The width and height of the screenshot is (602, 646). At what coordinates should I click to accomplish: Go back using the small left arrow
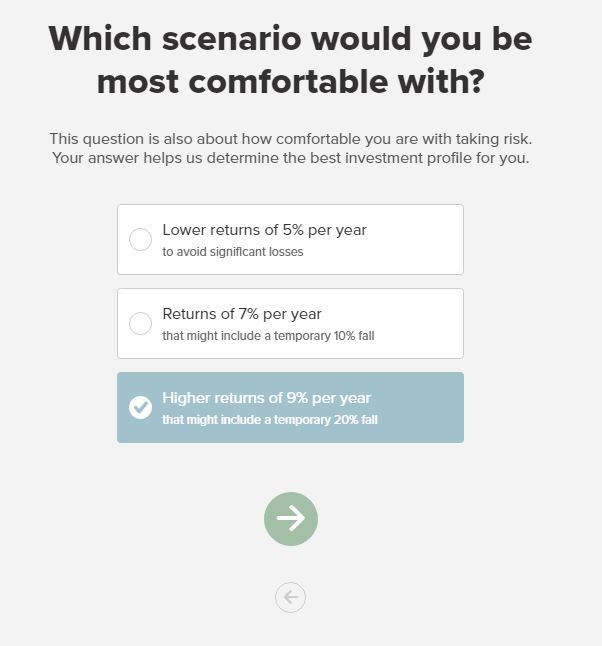(x=290, y=597)
